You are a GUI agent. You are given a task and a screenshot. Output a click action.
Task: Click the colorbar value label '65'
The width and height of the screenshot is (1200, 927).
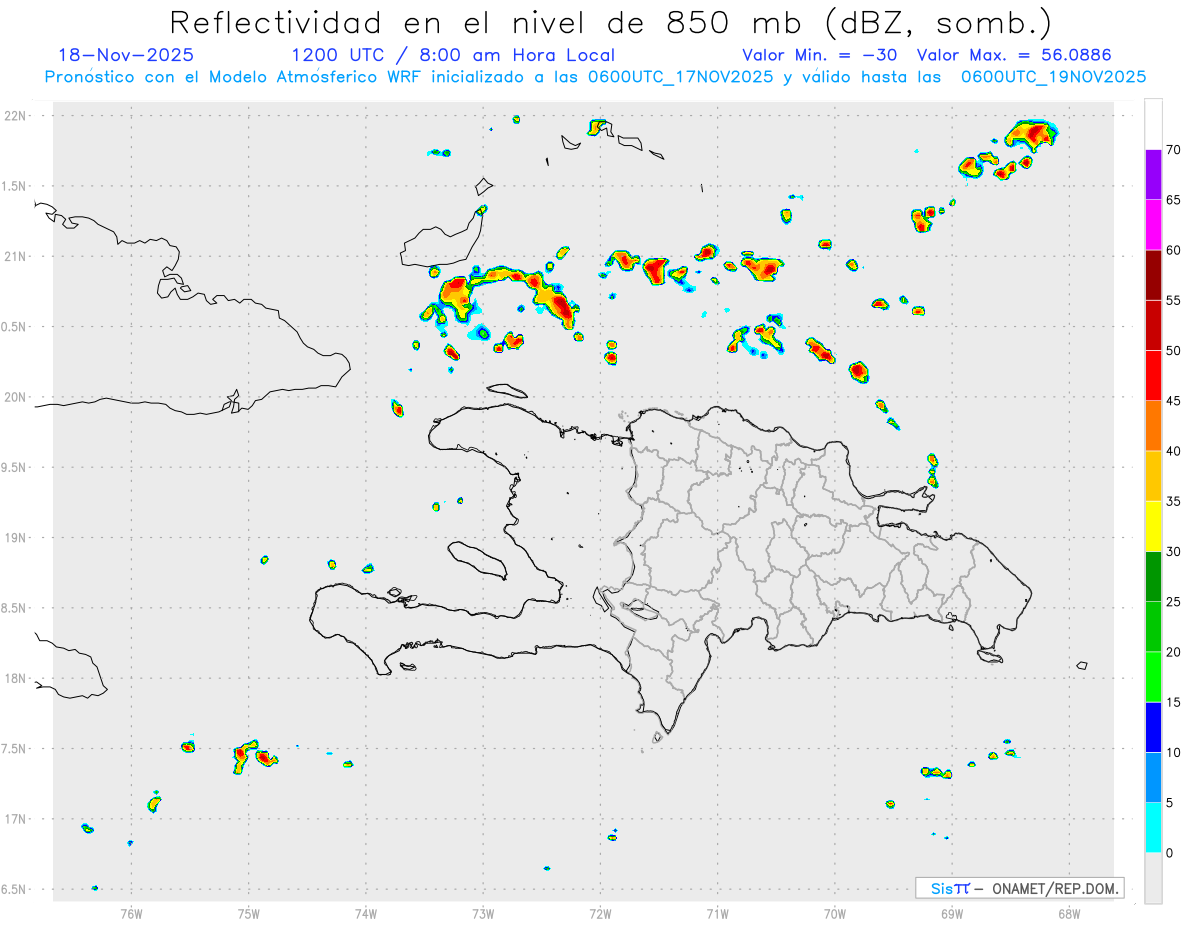coord(1173,200)
